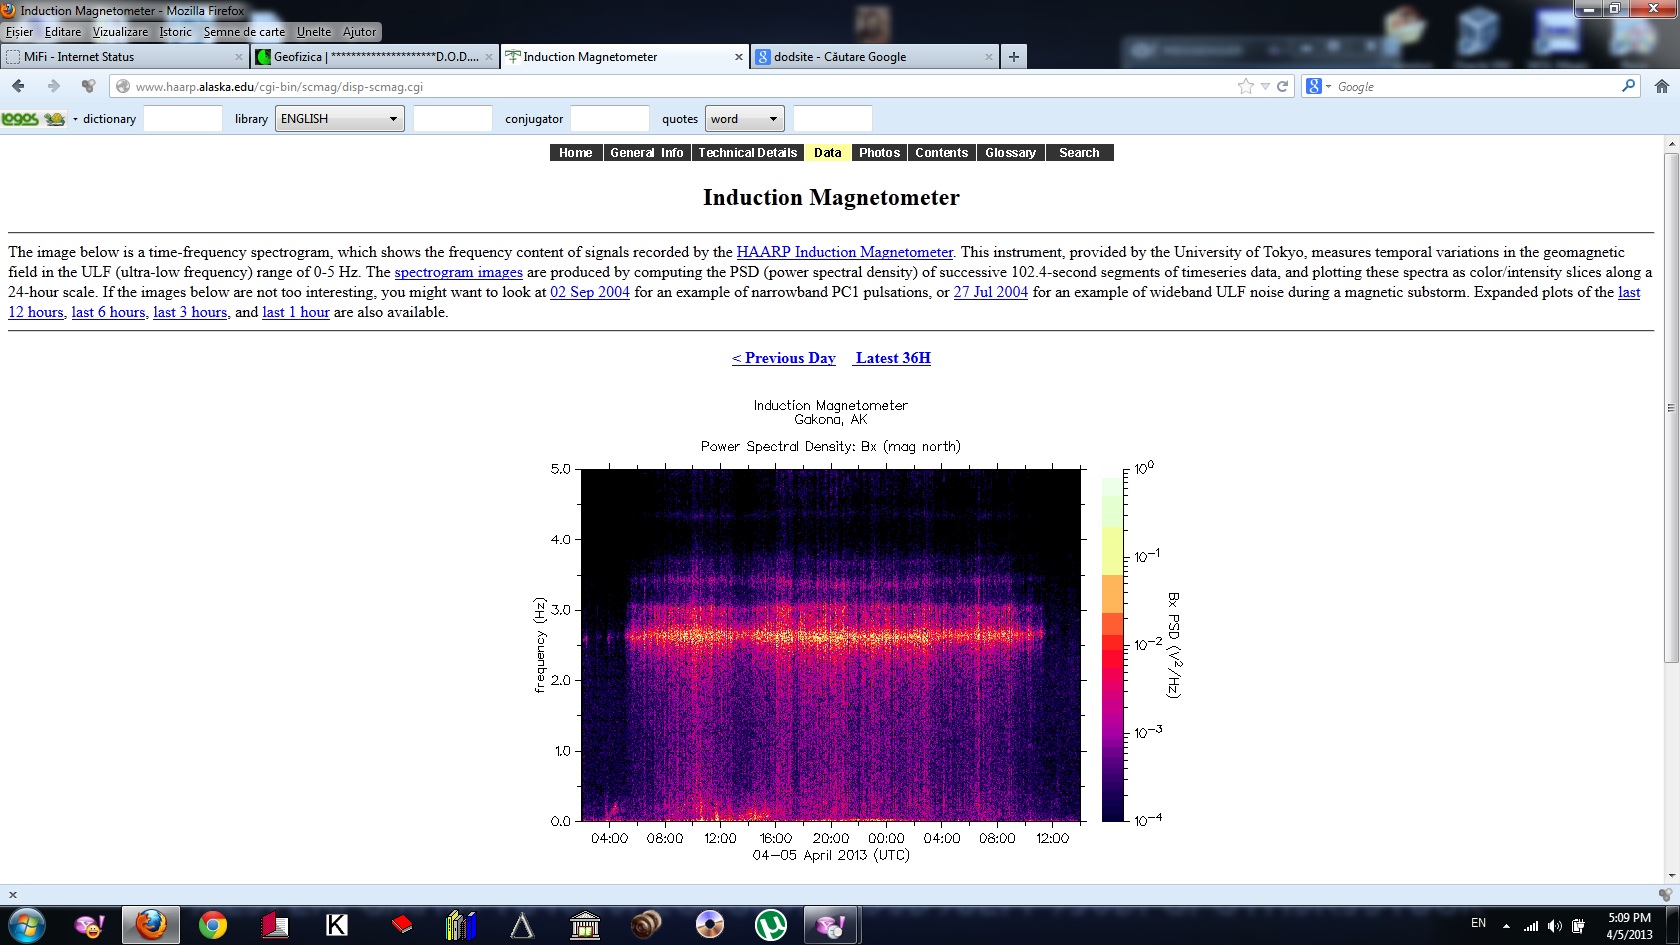Open the Istoric menu
Image resolution: width=1680 pixels, height=945 pixels.
175,32
